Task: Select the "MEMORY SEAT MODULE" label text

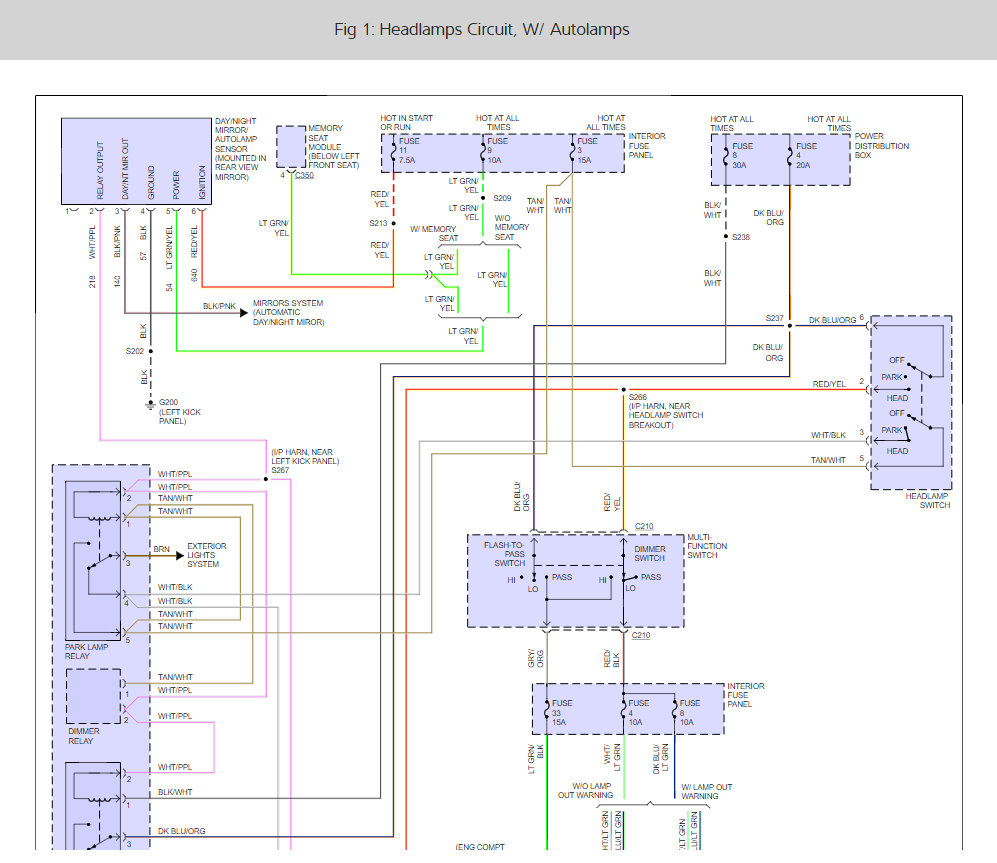Action: point(325,137)
